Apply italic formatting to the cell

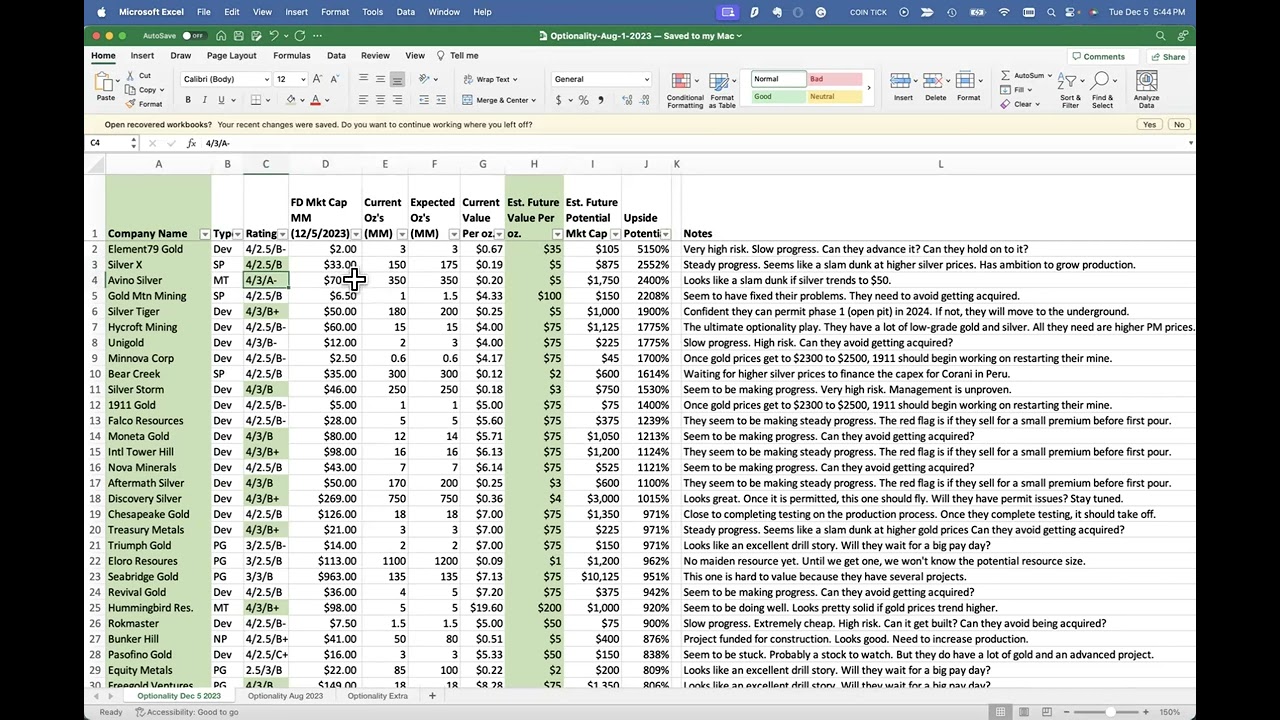pyautogui.click(x=204, y=100)
